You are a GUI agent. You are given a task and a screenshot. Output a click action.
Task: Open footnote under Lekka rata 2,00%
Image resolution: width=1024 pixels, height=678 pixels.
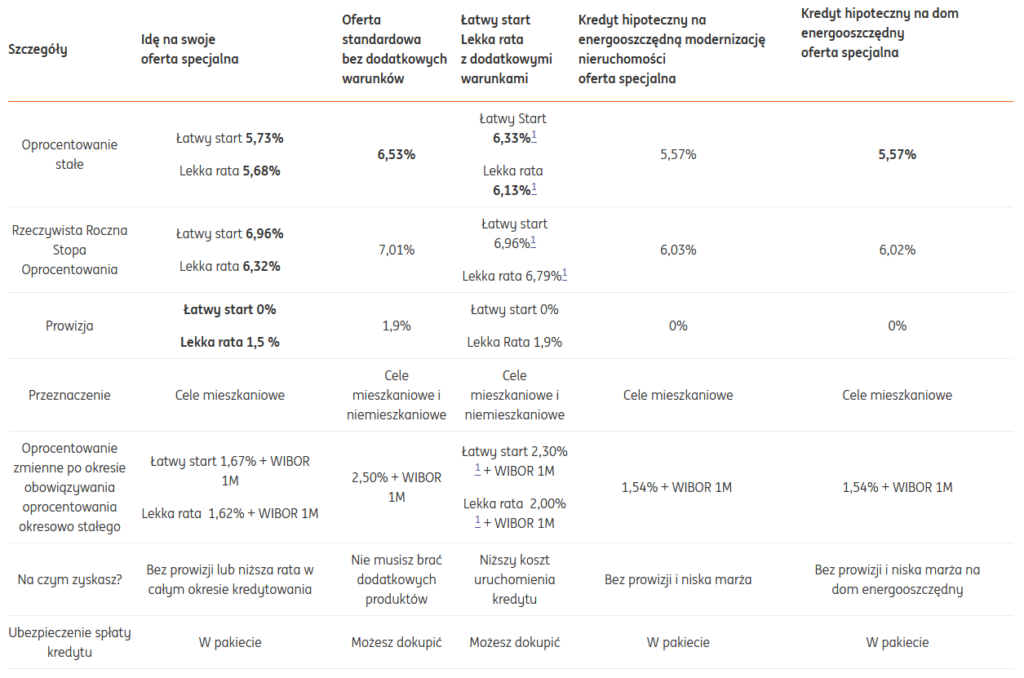[478, 521]
